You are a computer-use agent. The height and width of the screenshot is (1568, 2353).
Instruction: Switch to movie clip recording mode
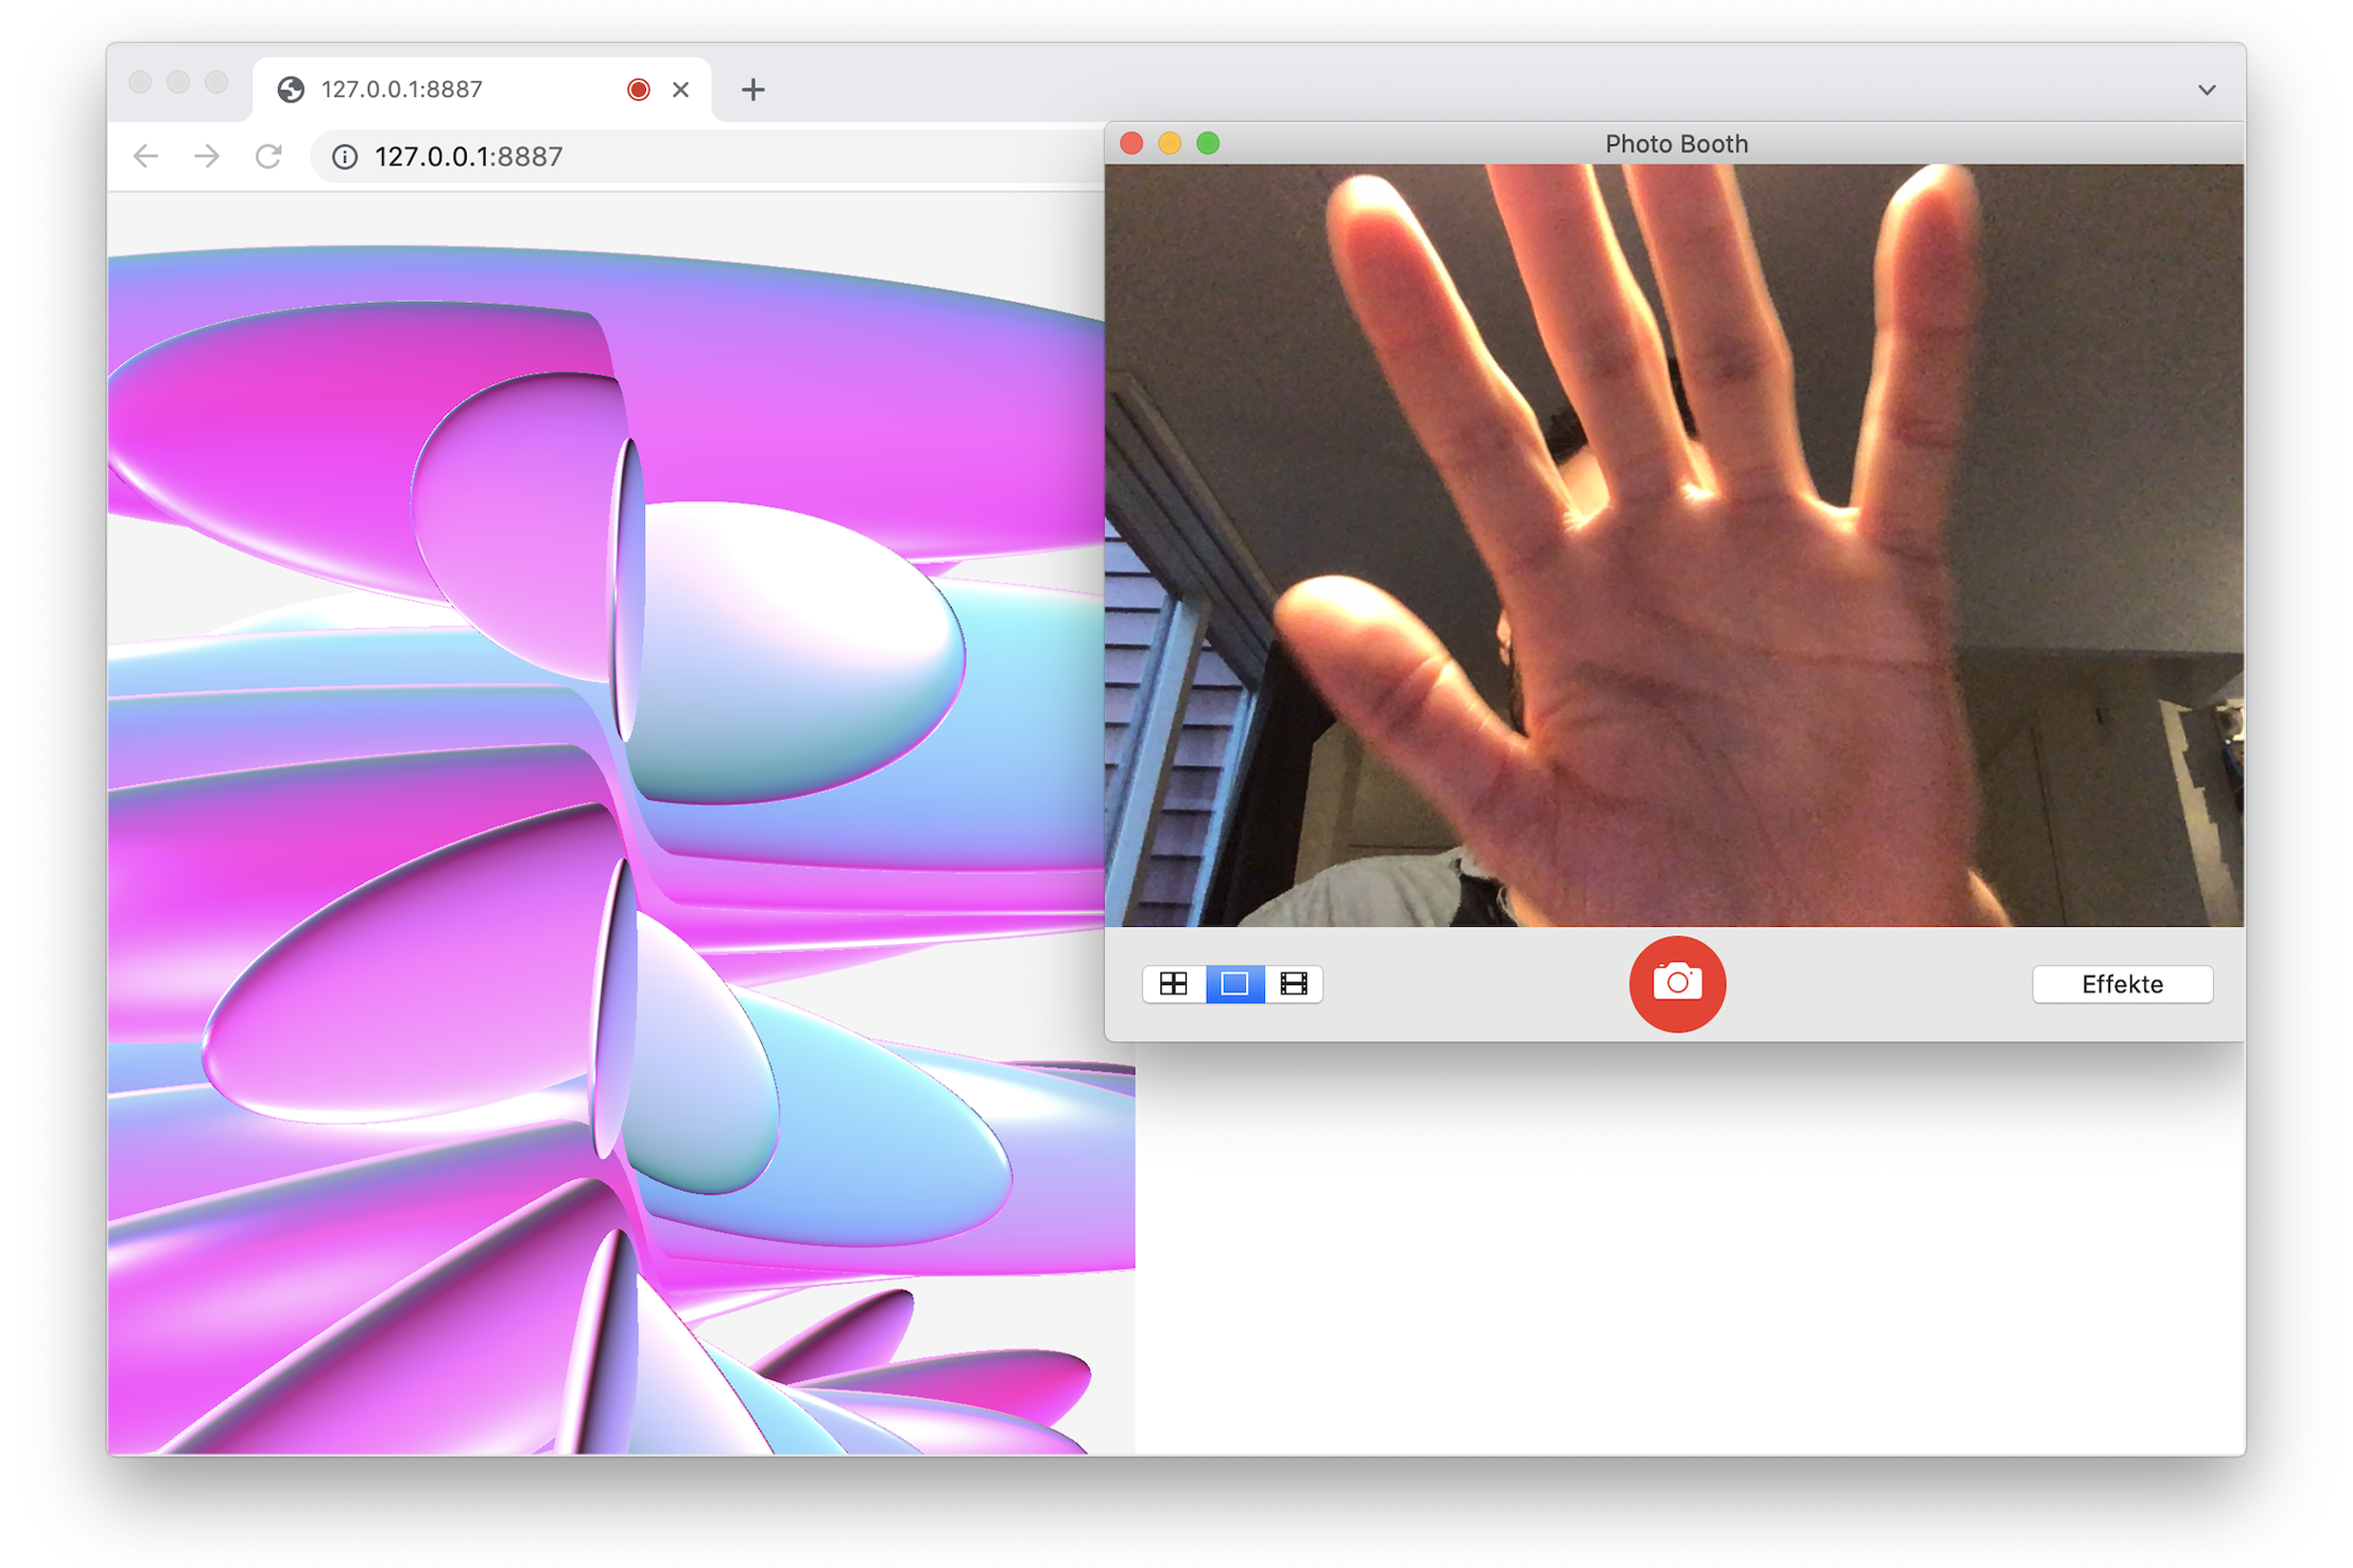click(x=1293, y=984)
